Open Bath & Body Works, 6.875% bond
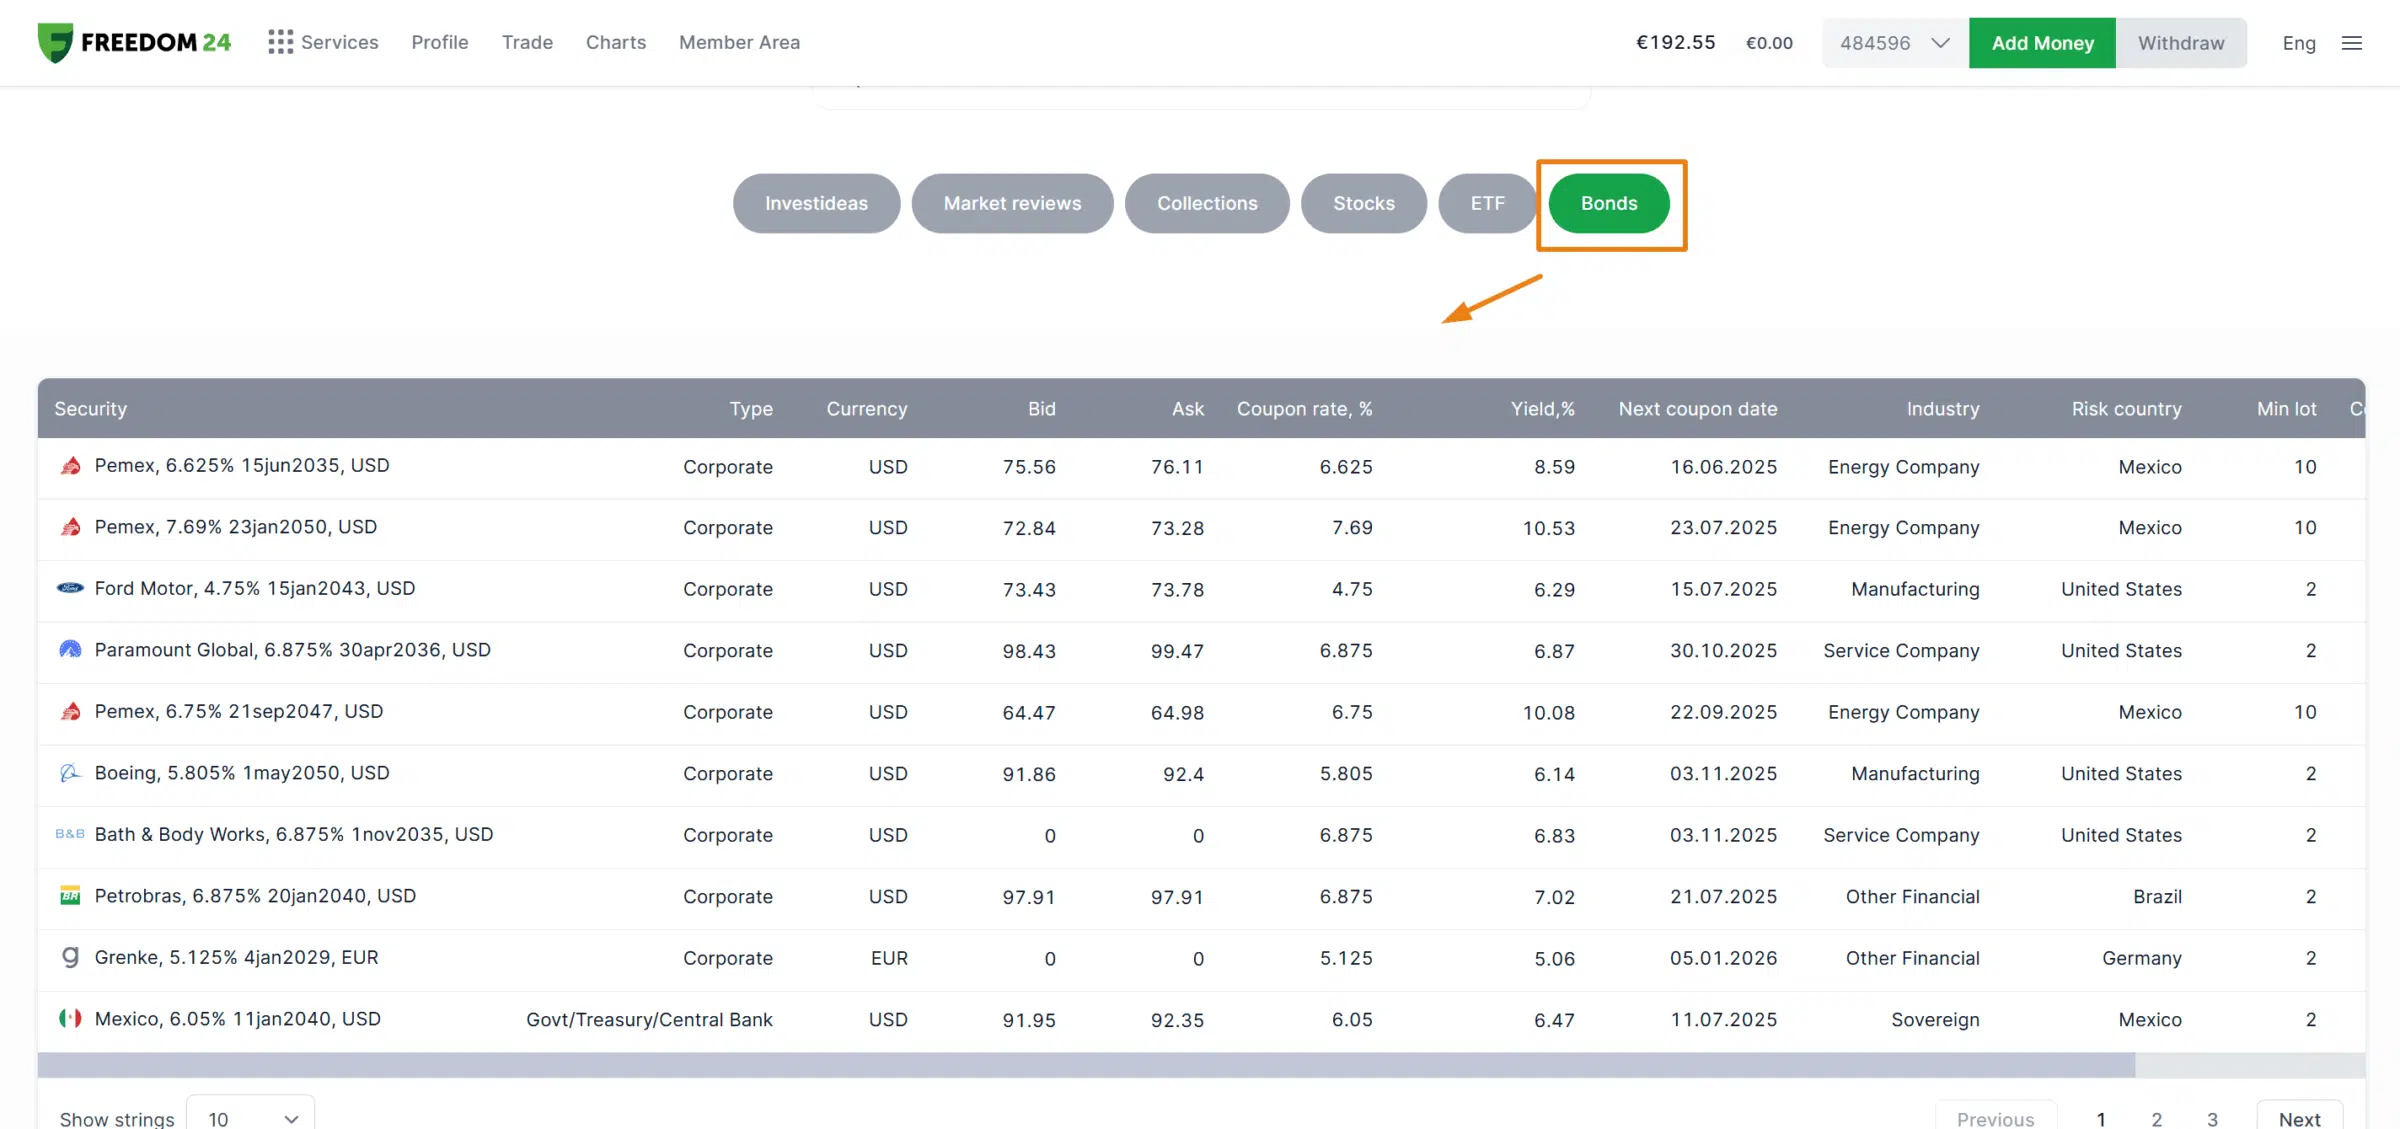 (293, 834)
